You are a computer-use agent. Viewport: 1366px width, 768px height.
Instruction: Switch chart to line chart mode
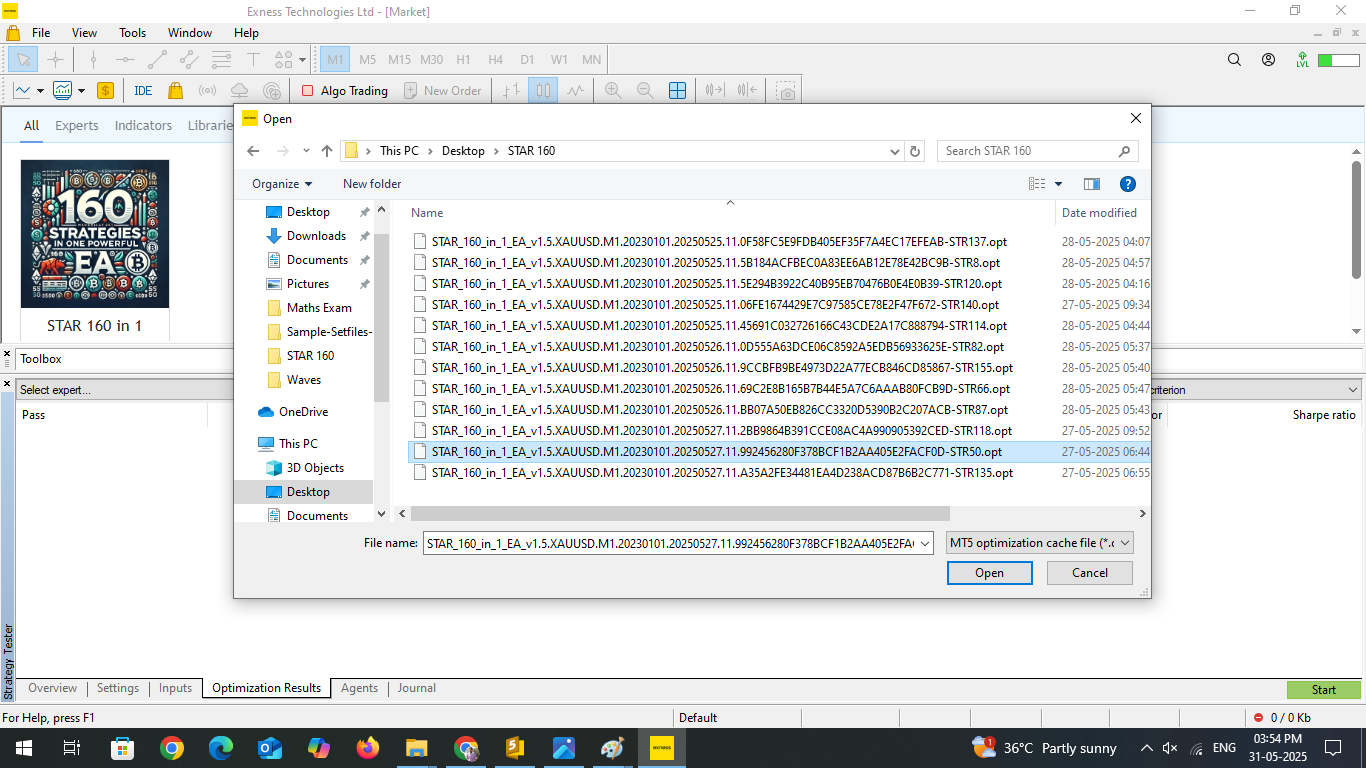(575, 90)
